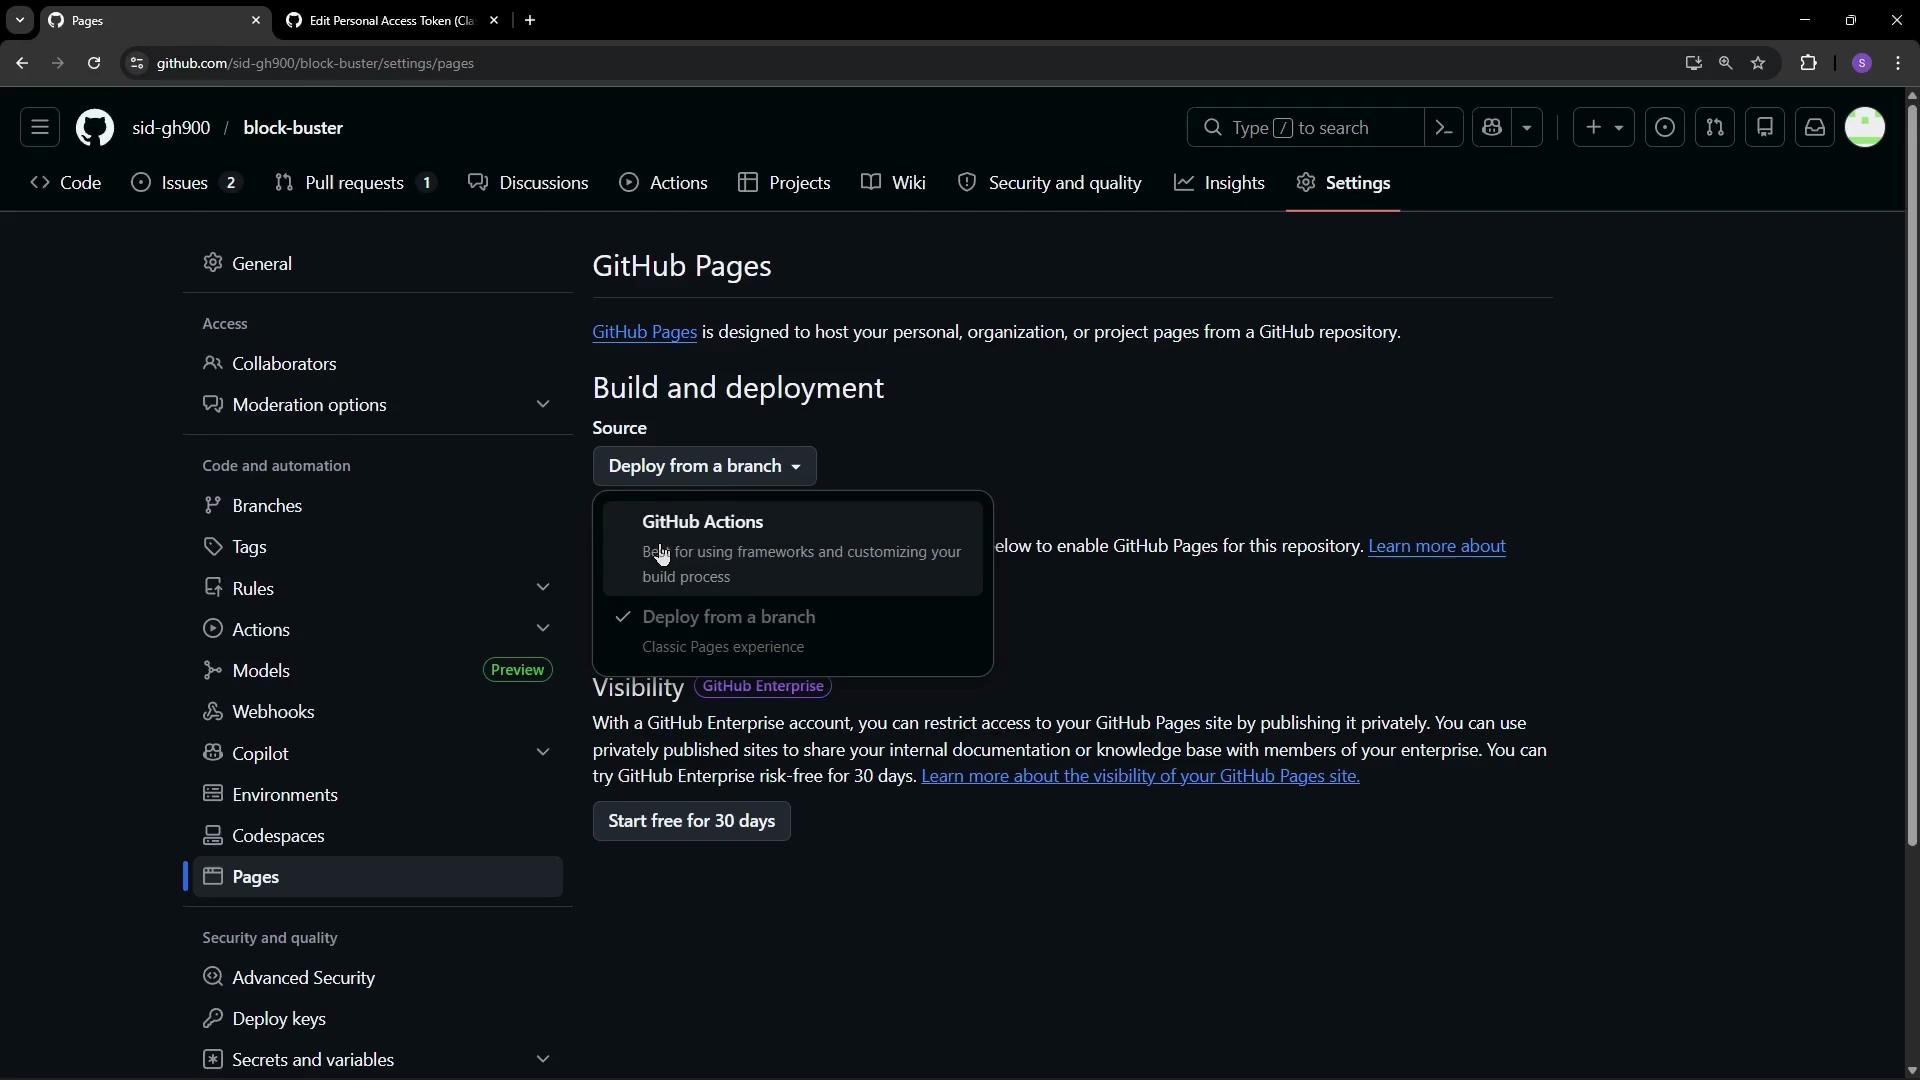Open browser zoom magnifier icon
The height and width of the screenshot is (1080, 1920).
[x=1726, y=63]
